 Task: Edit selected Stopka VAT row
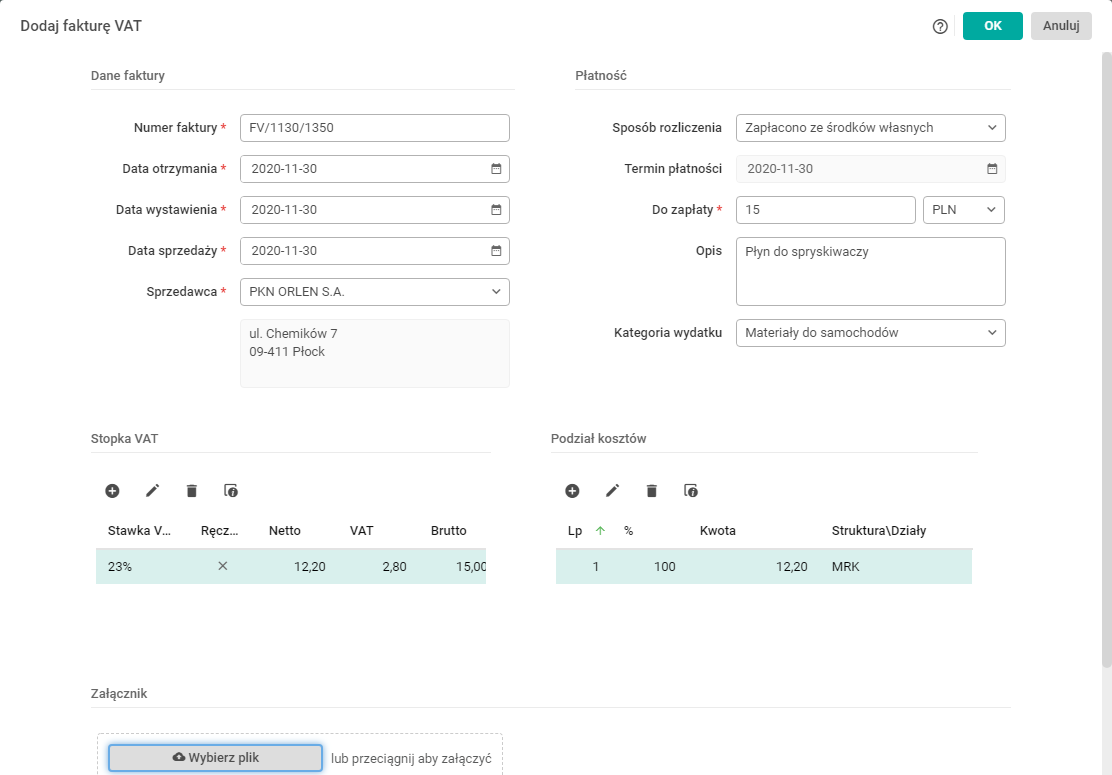click(152, 491)
